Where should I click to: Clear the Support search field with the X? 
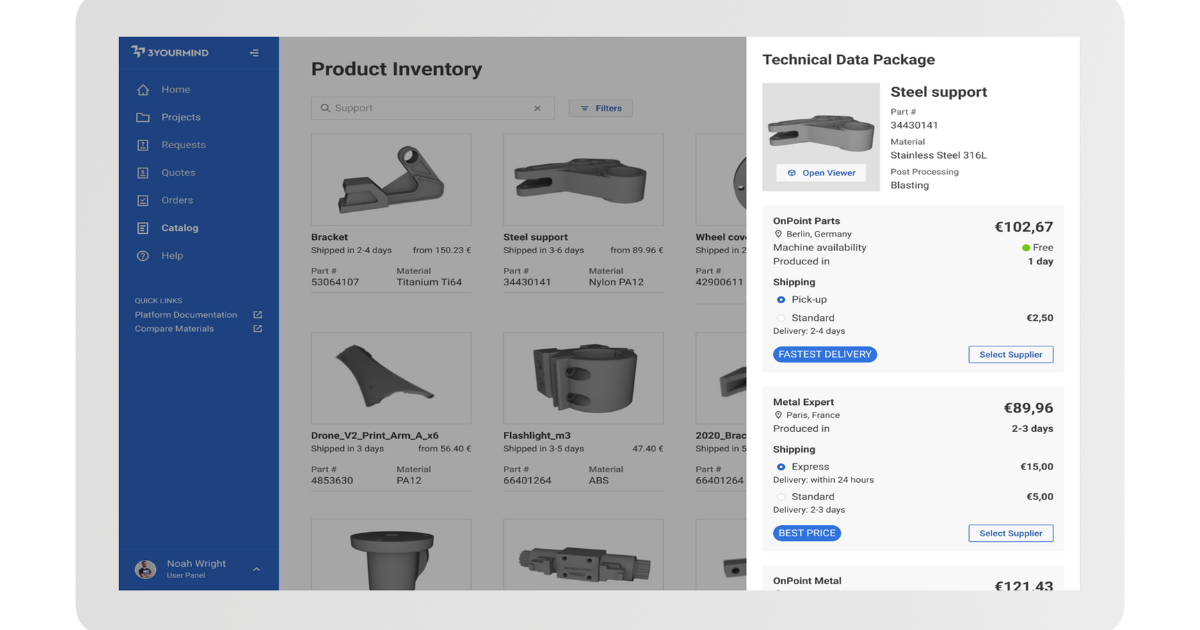click(537, 108)
